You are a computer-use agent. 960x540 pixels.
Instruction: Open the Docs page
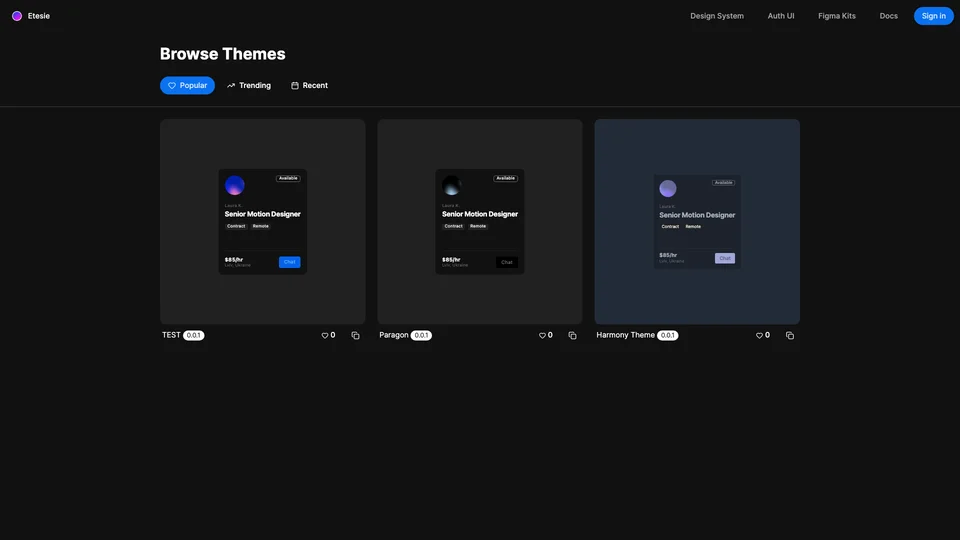888,16
